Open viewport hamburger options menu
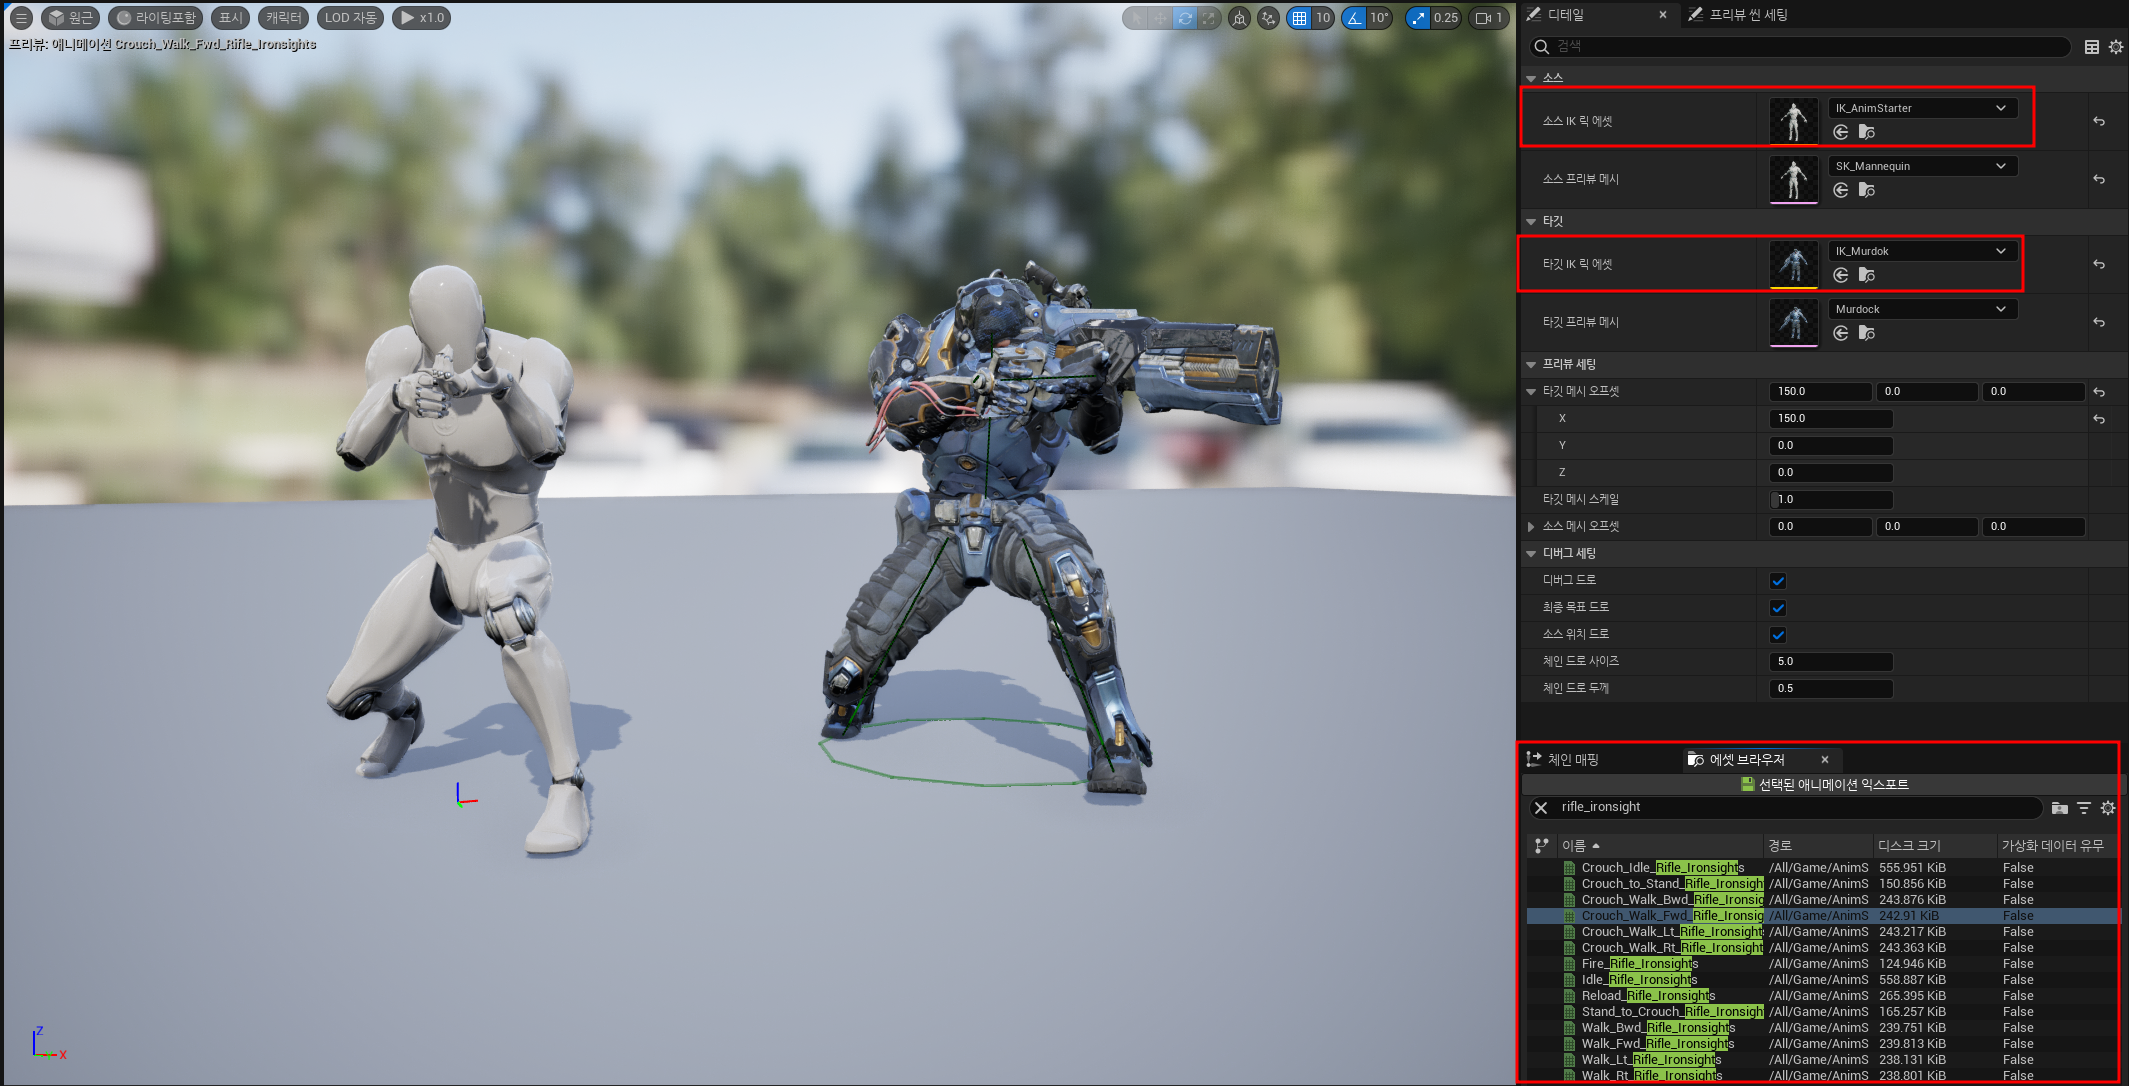 [21, 18]
